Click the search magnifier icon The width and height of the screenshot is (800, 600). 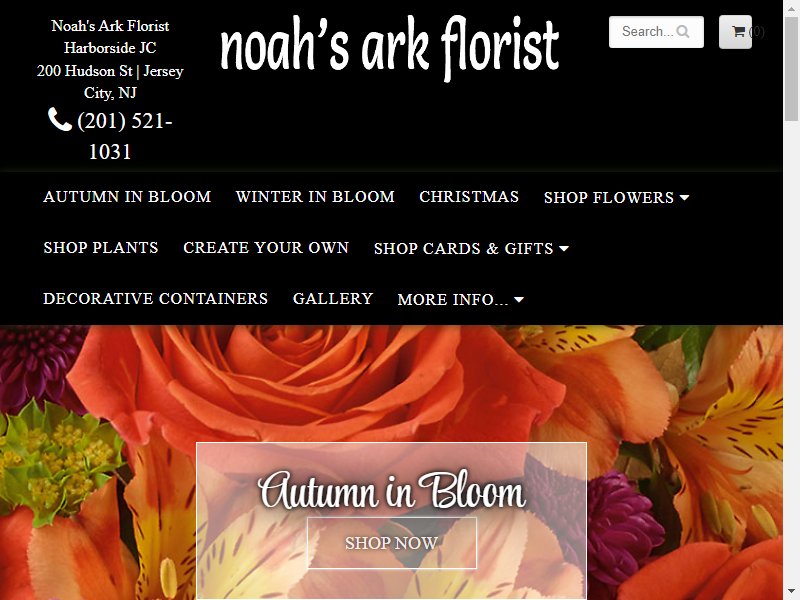682,32
